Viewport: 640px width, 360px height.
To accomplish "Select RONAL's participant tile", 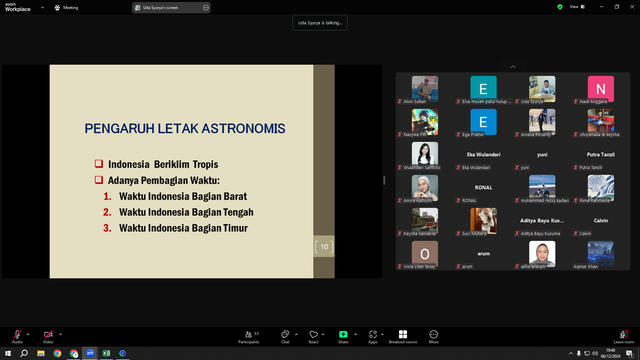I will click(483, 189).
